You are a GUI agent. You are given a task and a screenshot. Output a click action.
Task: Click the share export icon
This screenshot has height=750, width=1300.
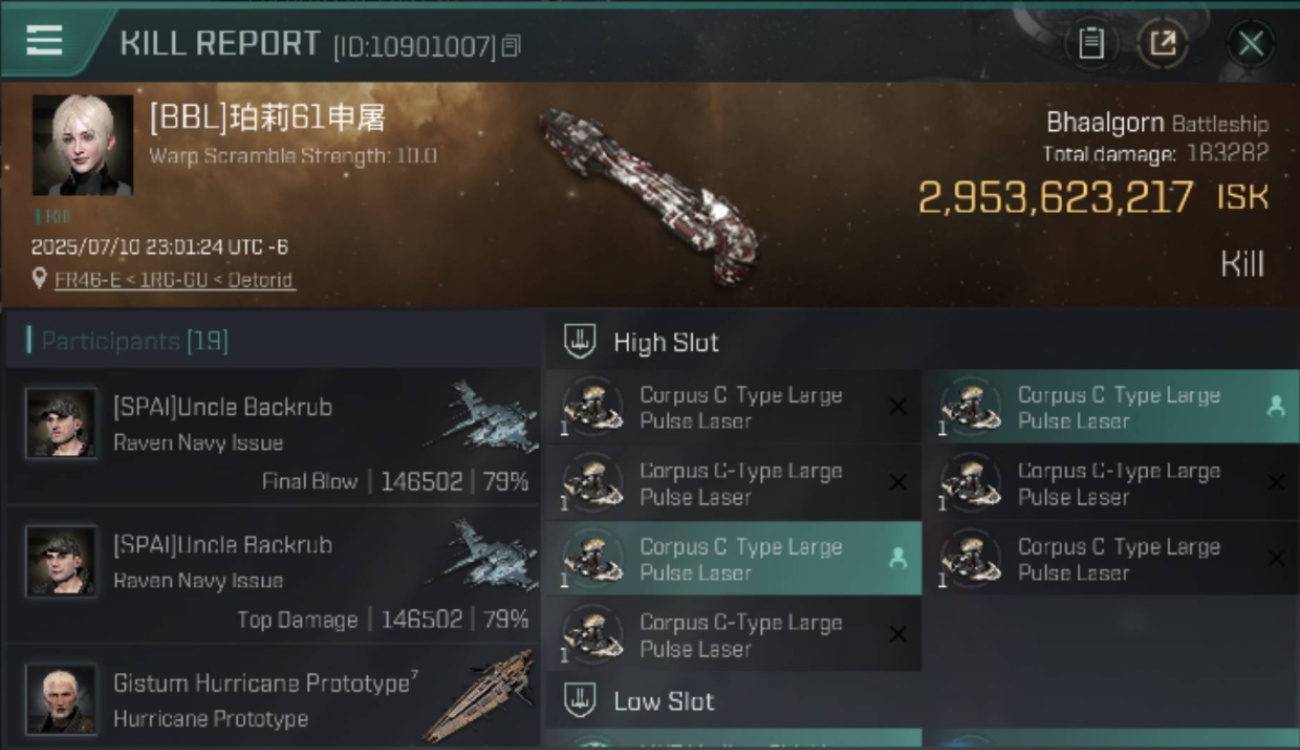pyautogui.click(x=1162, y=43)
